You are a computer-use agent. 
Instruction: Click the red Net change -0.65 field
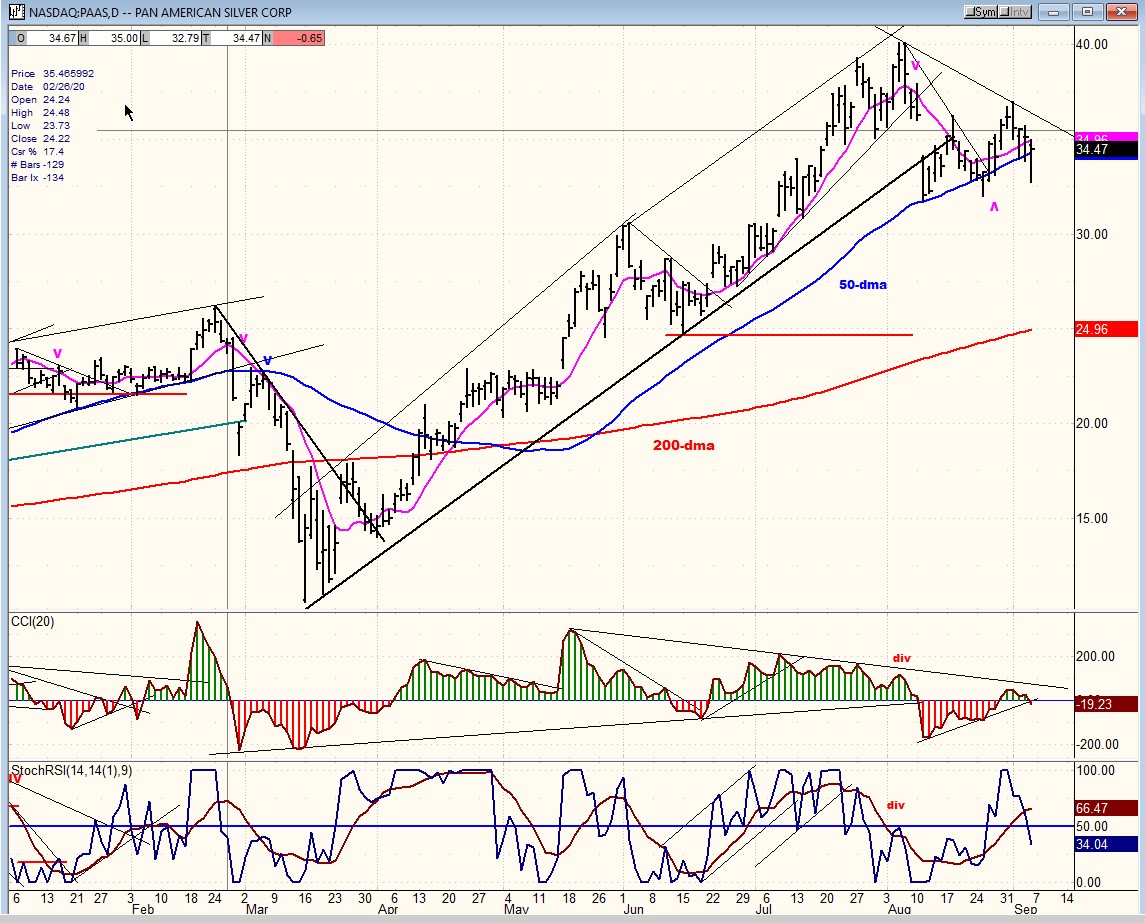coord(299,38)
